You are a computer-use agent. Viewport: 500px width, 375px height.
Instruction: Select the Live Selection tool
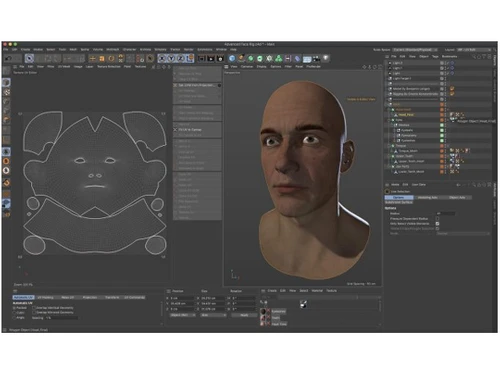tap(29, 58)
